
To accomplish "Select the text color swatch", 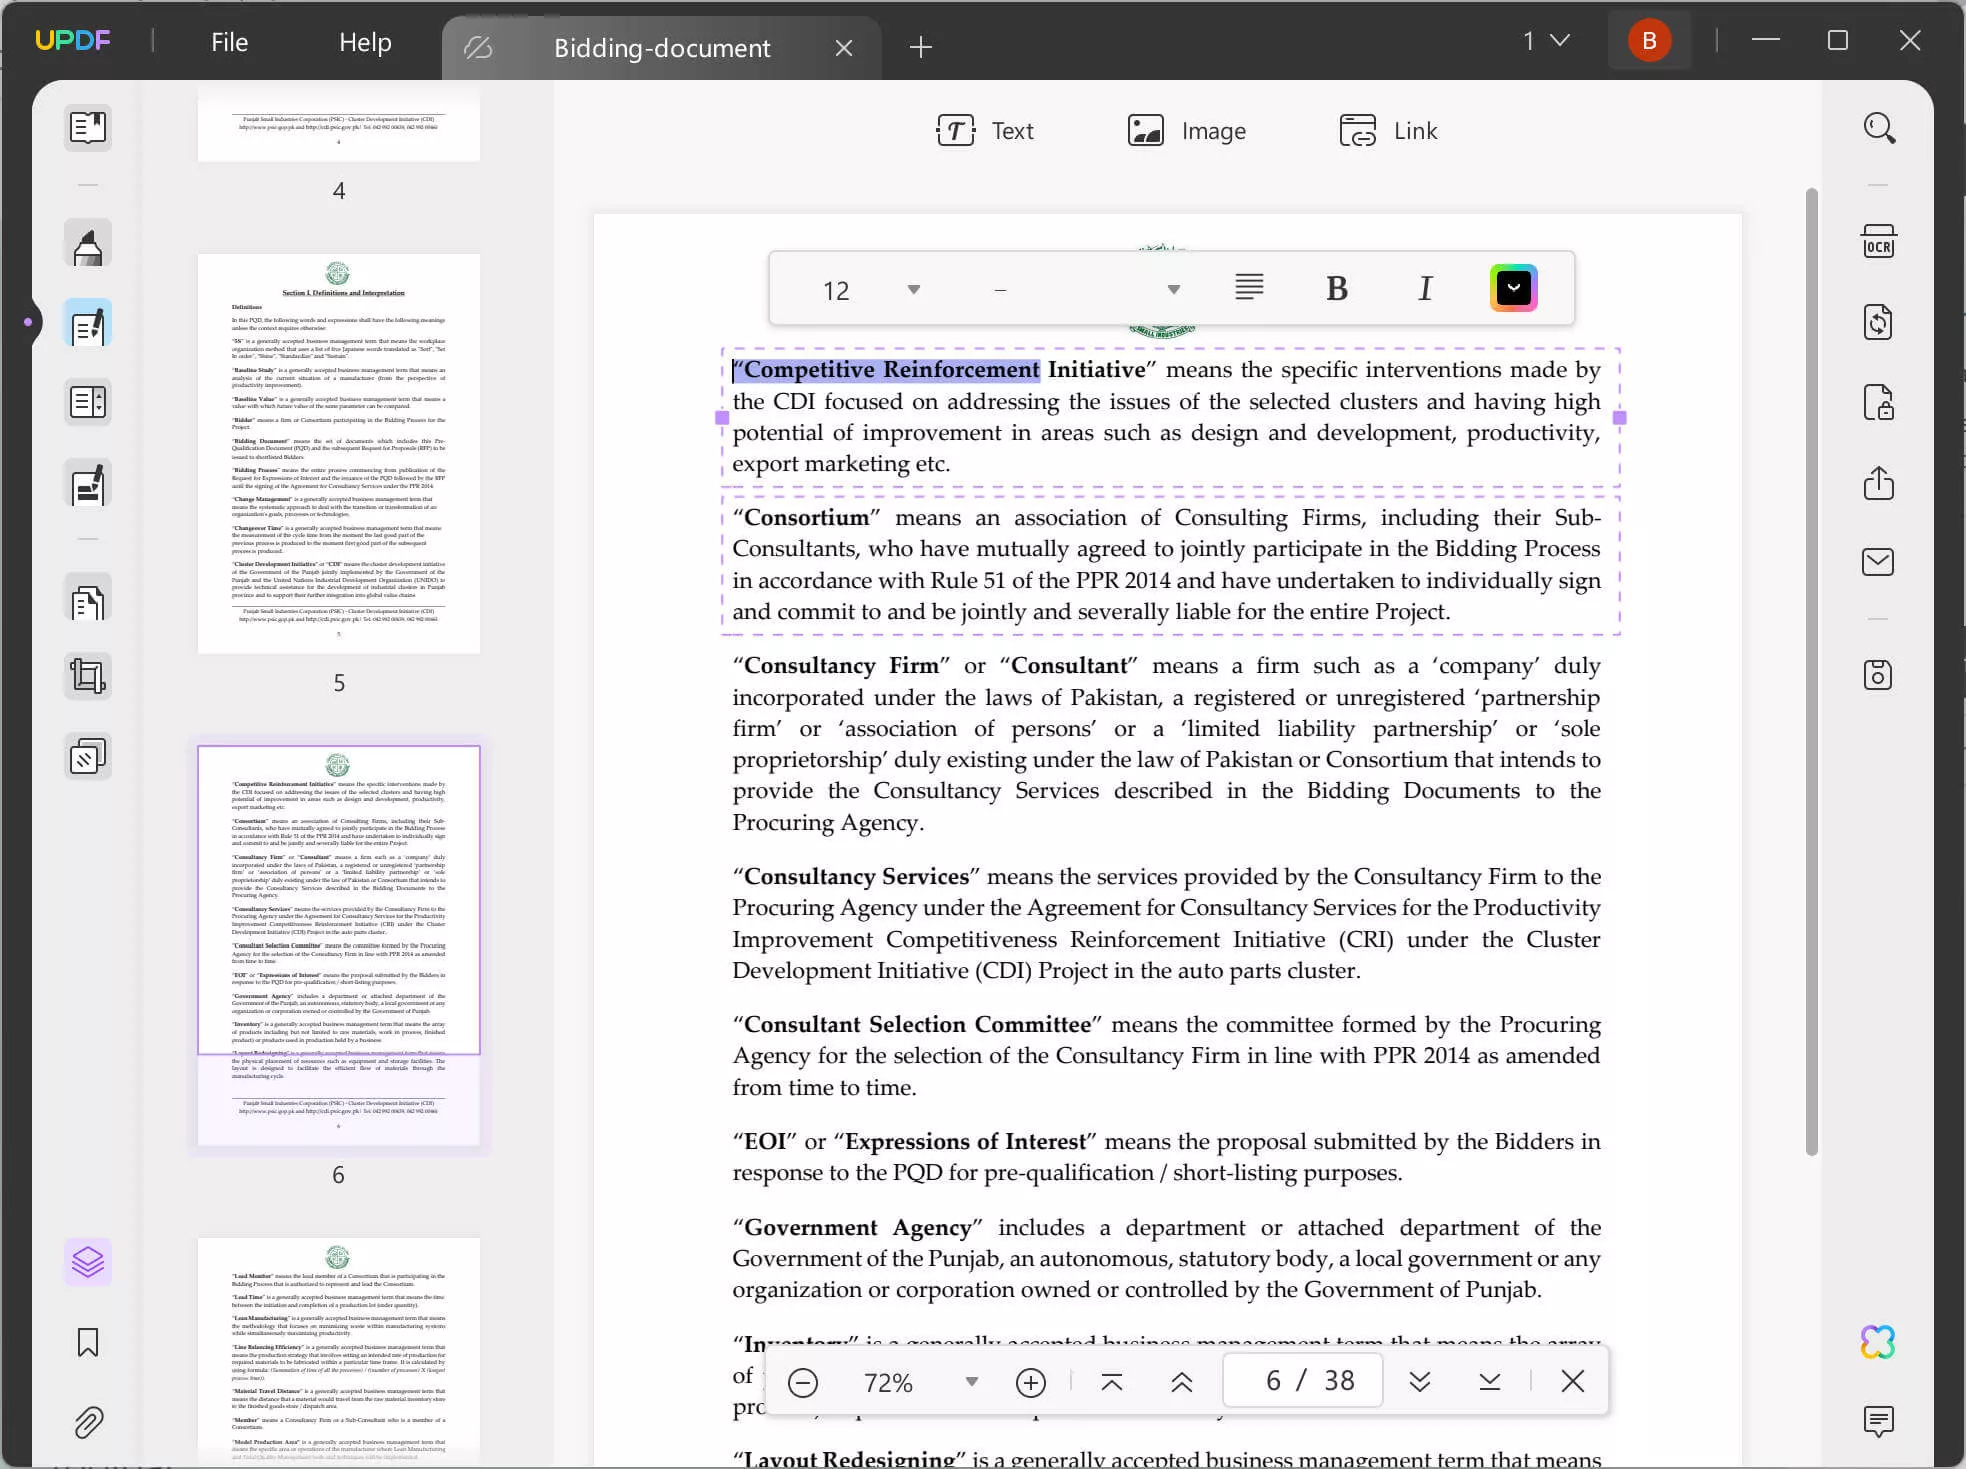I will tap(1512, 289).
